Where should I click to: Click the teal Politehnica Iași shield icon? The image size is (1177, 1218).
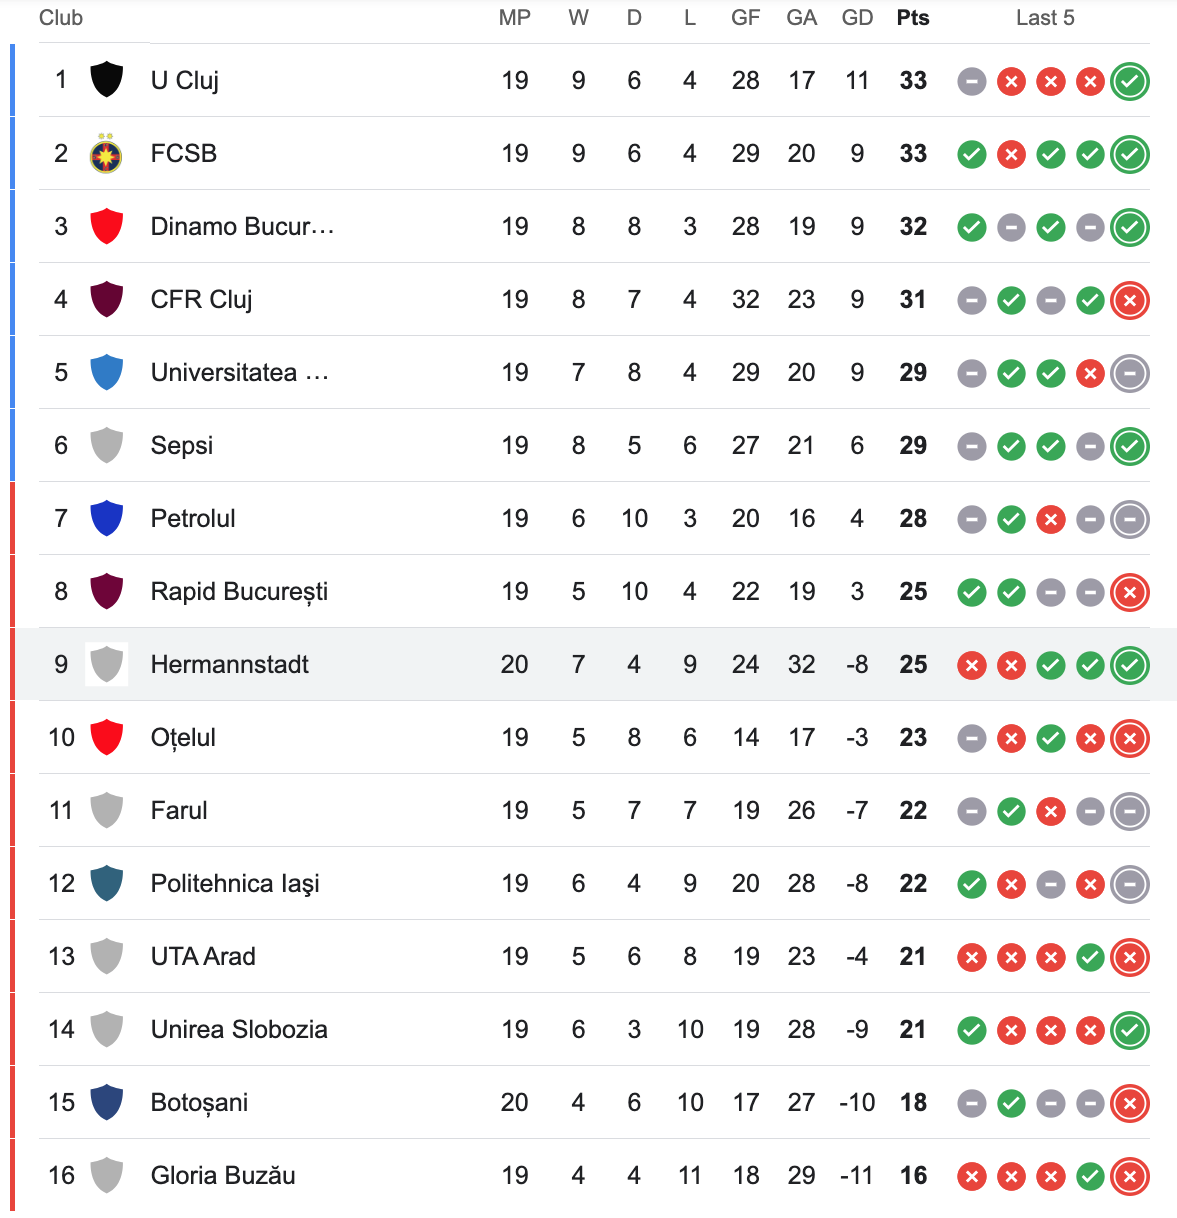point(106,883)
